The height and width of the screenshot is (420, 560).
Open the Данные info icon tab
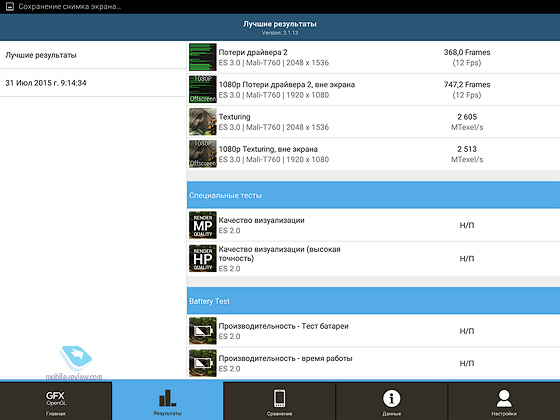click(x=391, y=401)
